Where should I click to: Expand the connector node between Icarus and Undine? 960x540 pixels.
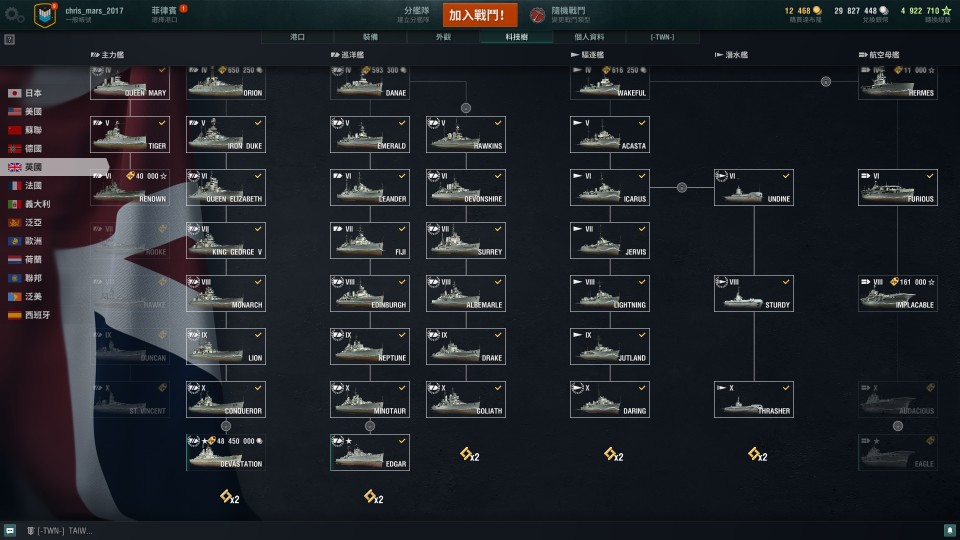(682, 187)
